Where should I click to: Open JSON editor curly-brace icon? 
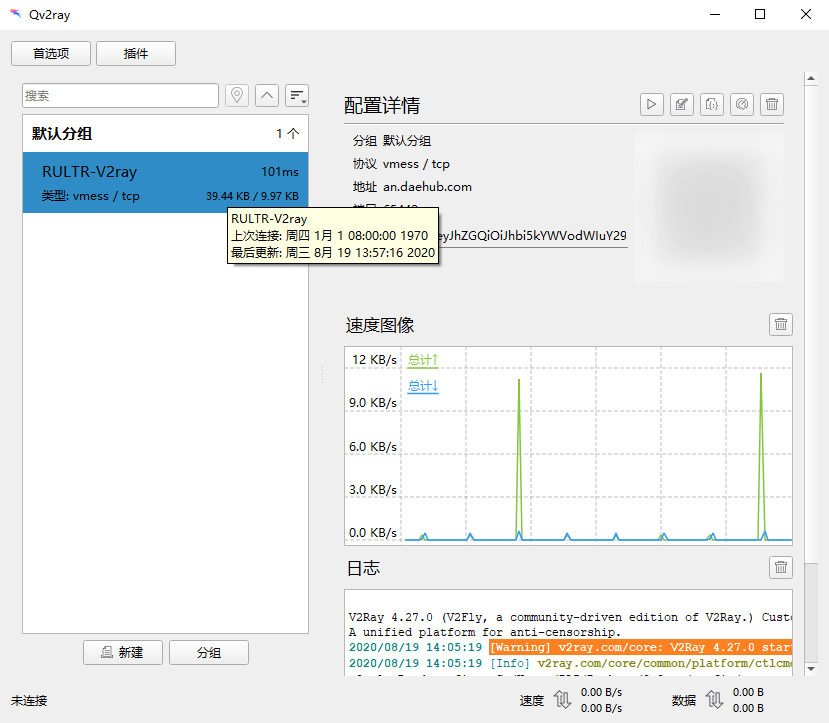(x=712, y=104)
